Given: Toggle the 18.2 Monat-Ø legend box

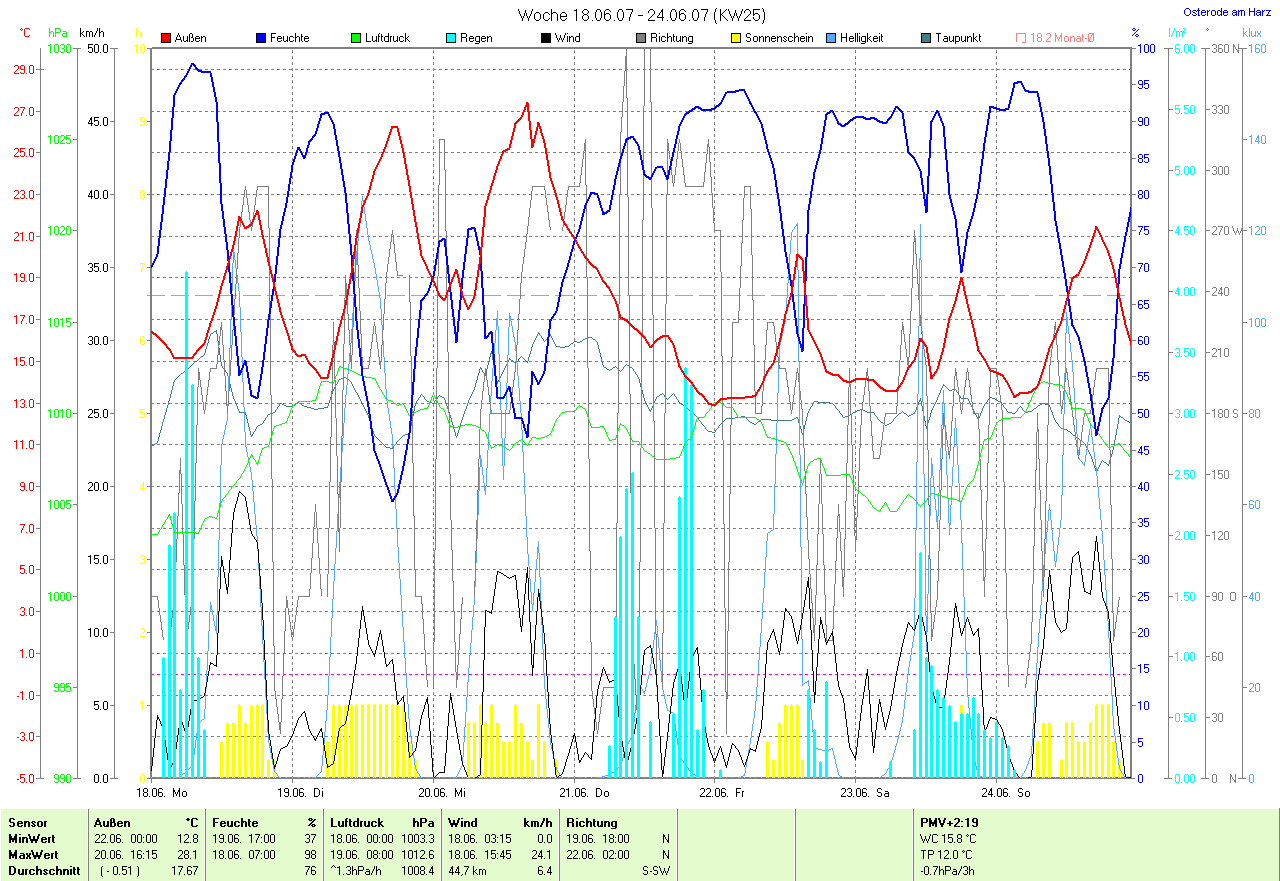Looking at the screenshot, I should click(x=1021, y=38).
